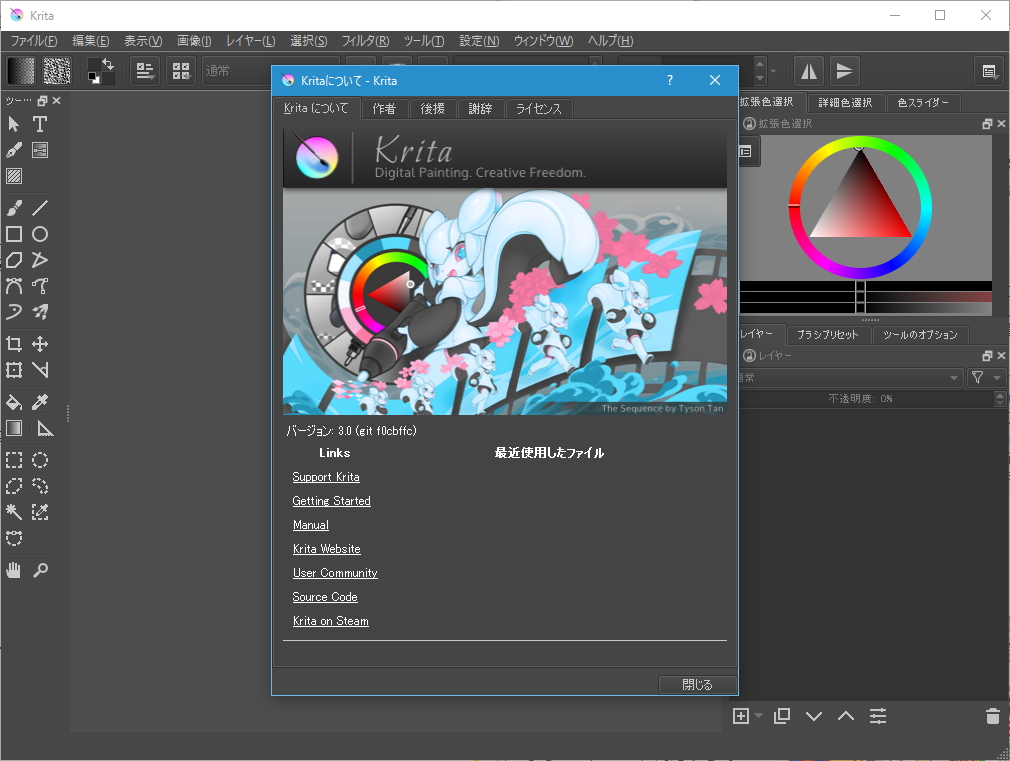1010x761 pixels.
Task: Select the Move tool
Action: pos(40,343)
